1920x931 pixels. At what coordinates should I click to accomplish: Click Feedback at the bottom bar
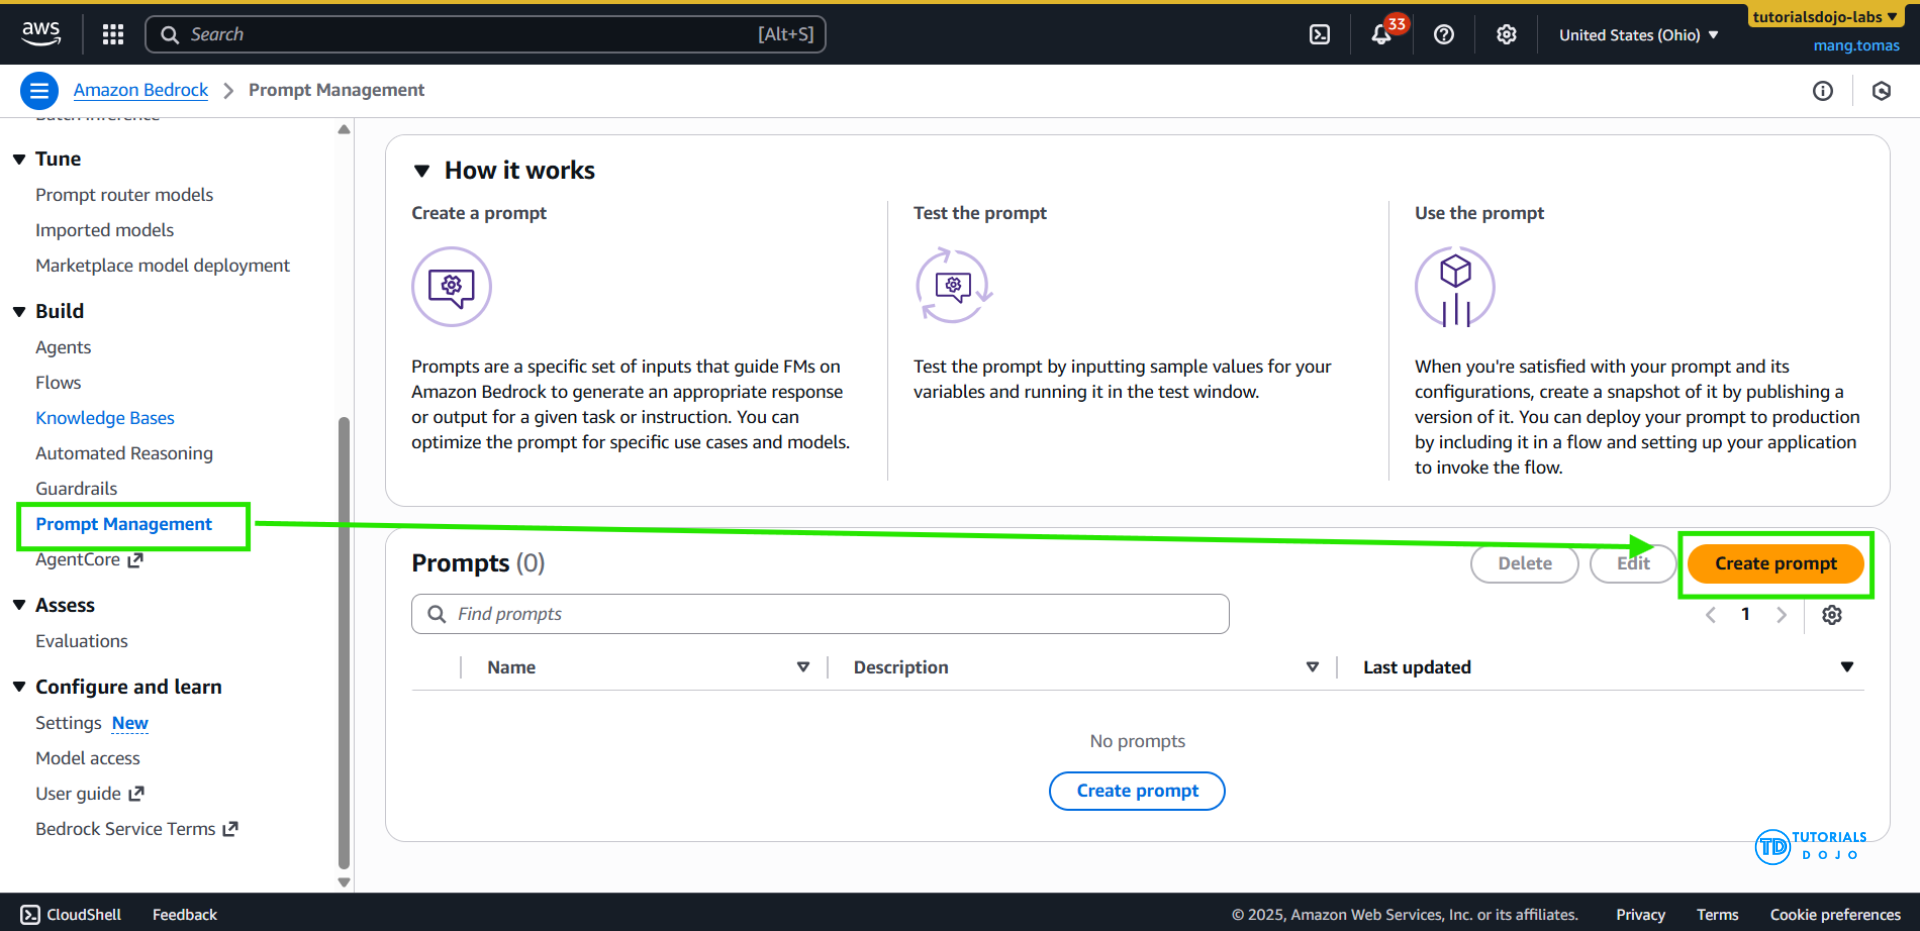(x=184, y=913)
